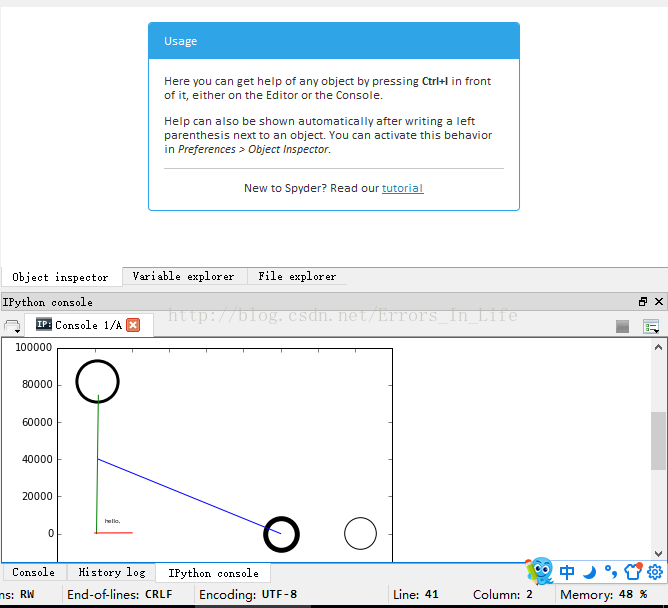Toggle the moon half-width mode icon

coord(590,572)
